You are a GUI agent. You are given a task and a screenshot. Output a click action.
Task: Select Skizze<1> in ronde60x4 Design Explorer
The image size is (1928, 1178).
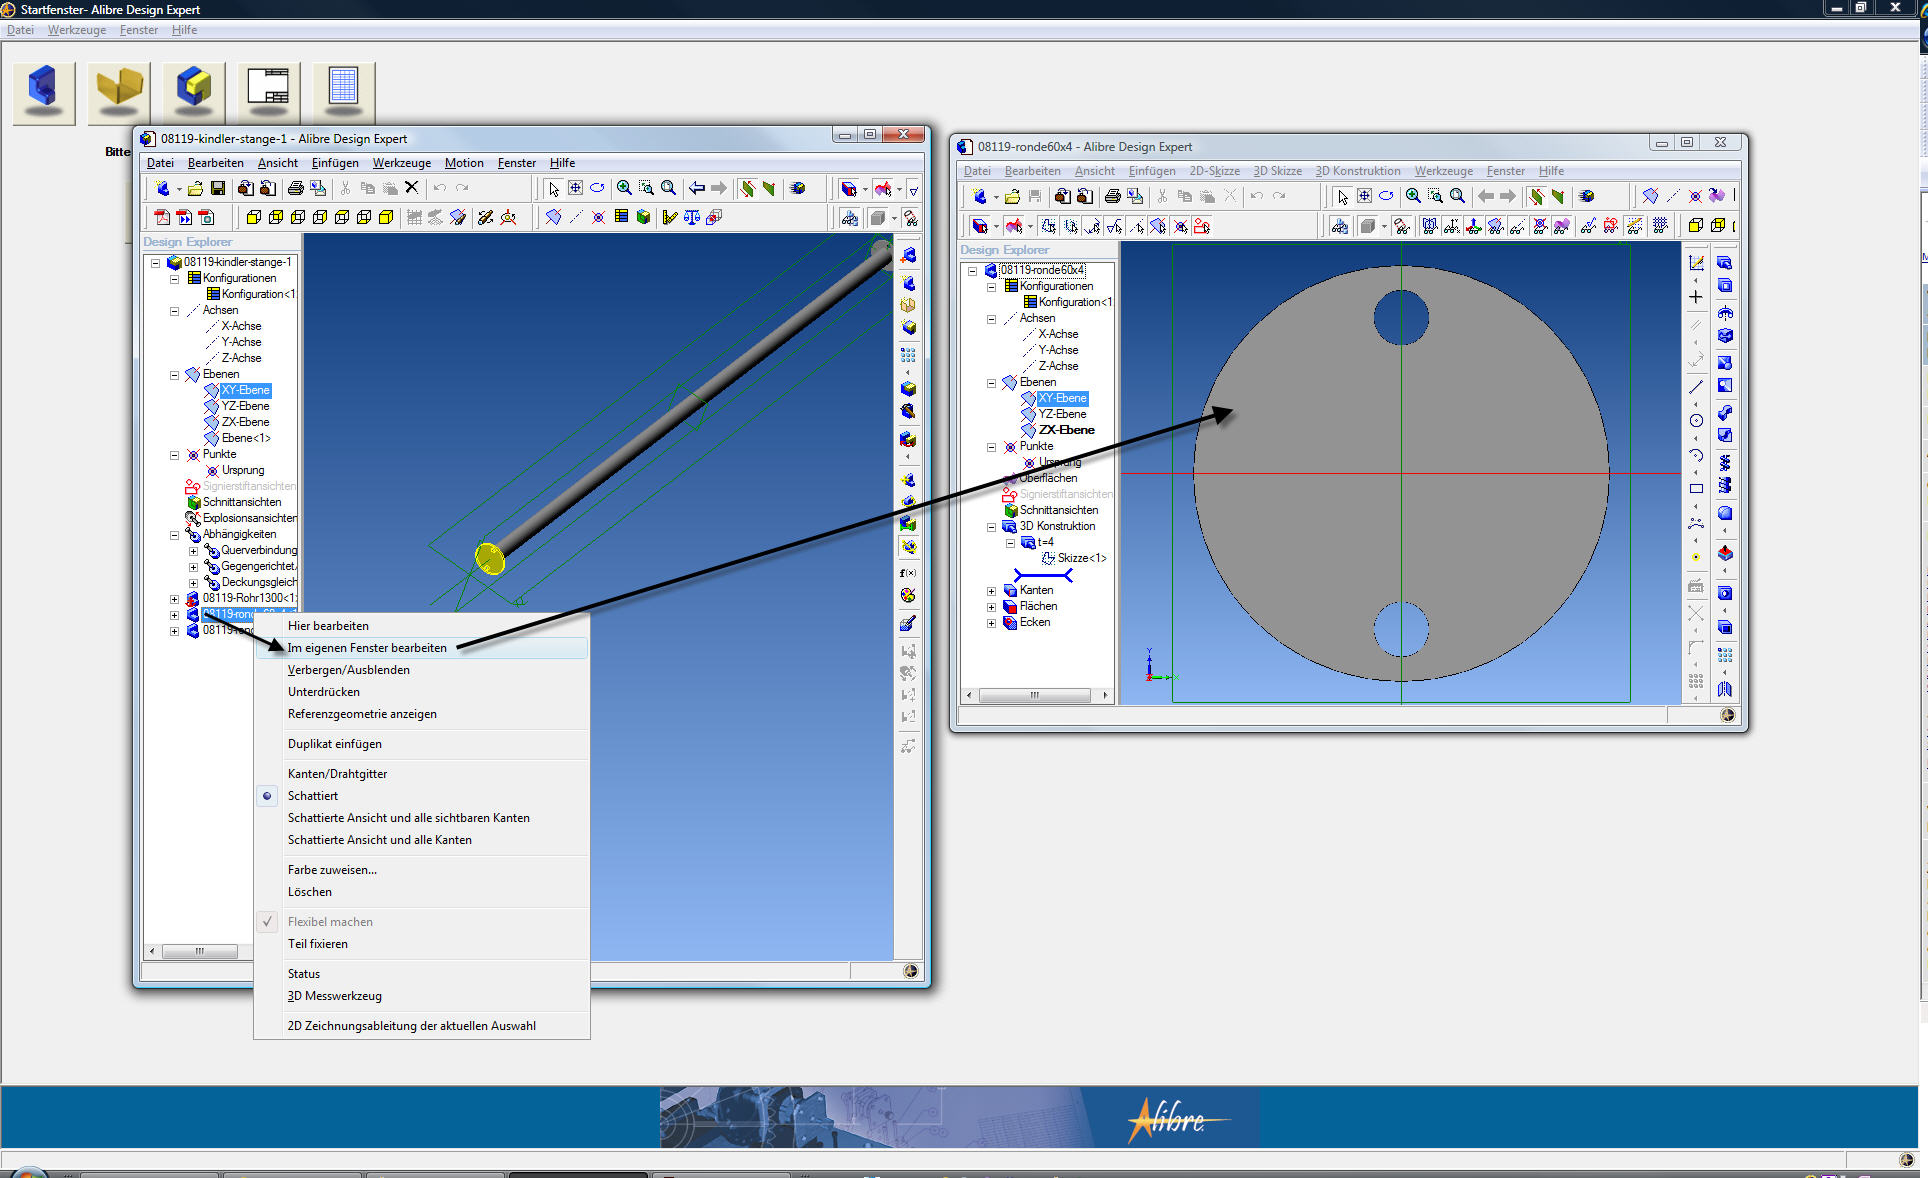(x=1082, y=558)
